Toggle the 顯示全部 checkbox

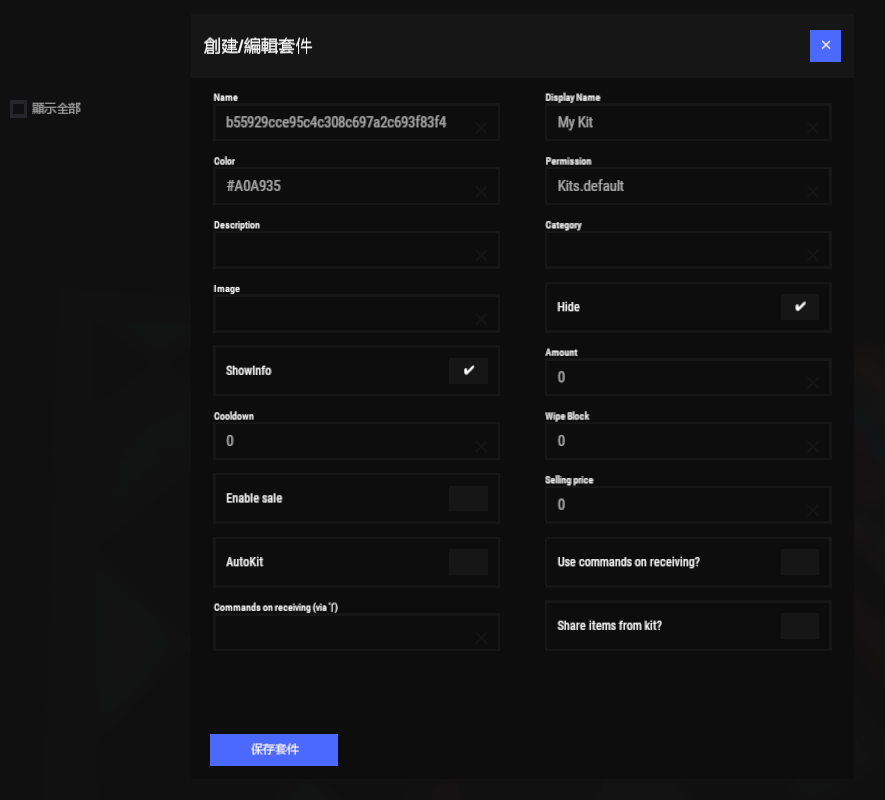[18, 109]
